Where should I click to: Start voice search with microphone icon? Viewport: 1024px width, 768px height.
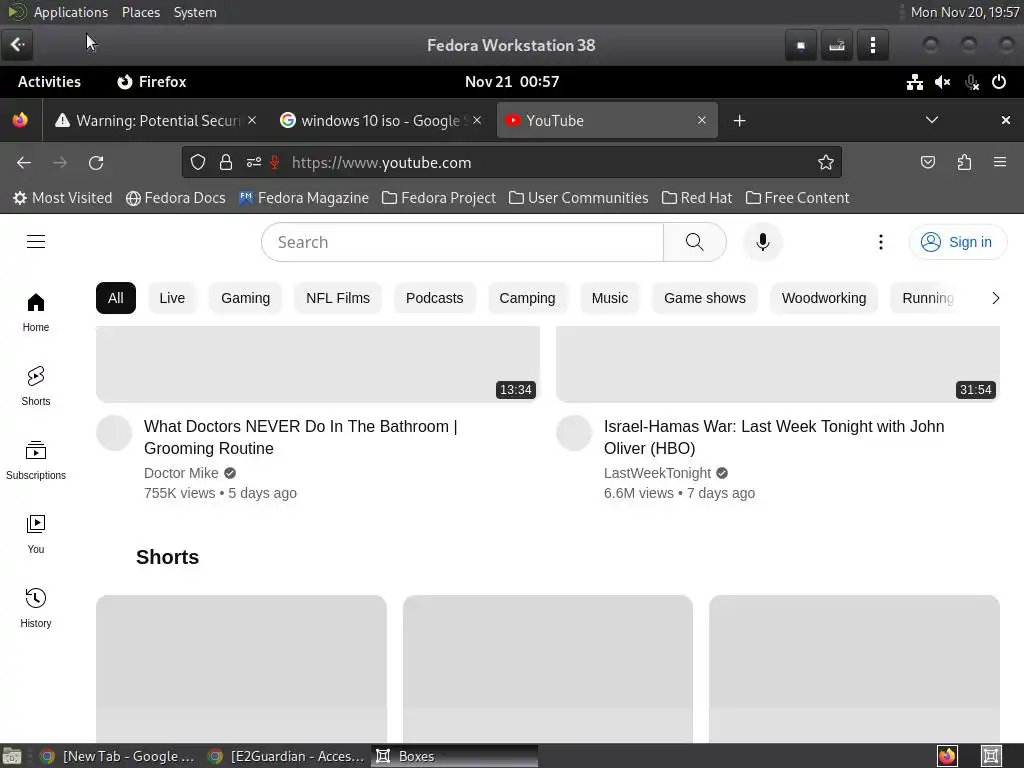(762, 242)
